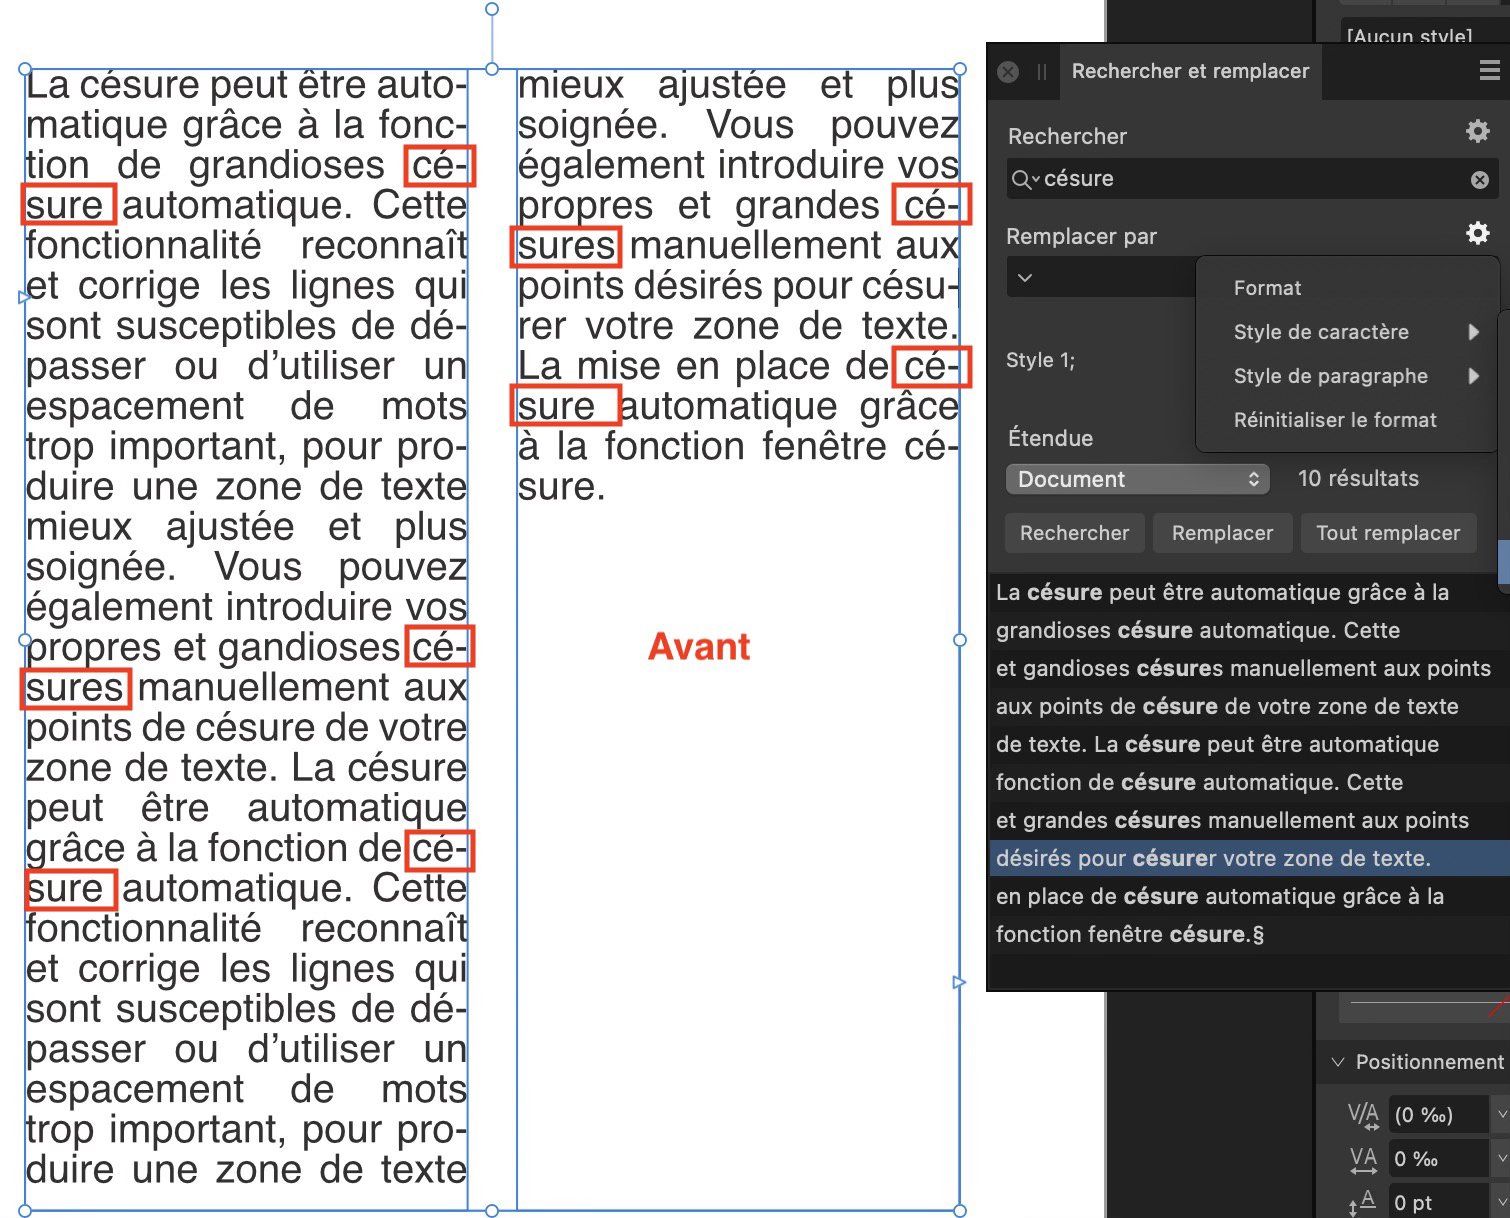Open the kerning field dropdown arrow
This screenshot has width=1510, height=1218.
[x=1500, y=1115]
